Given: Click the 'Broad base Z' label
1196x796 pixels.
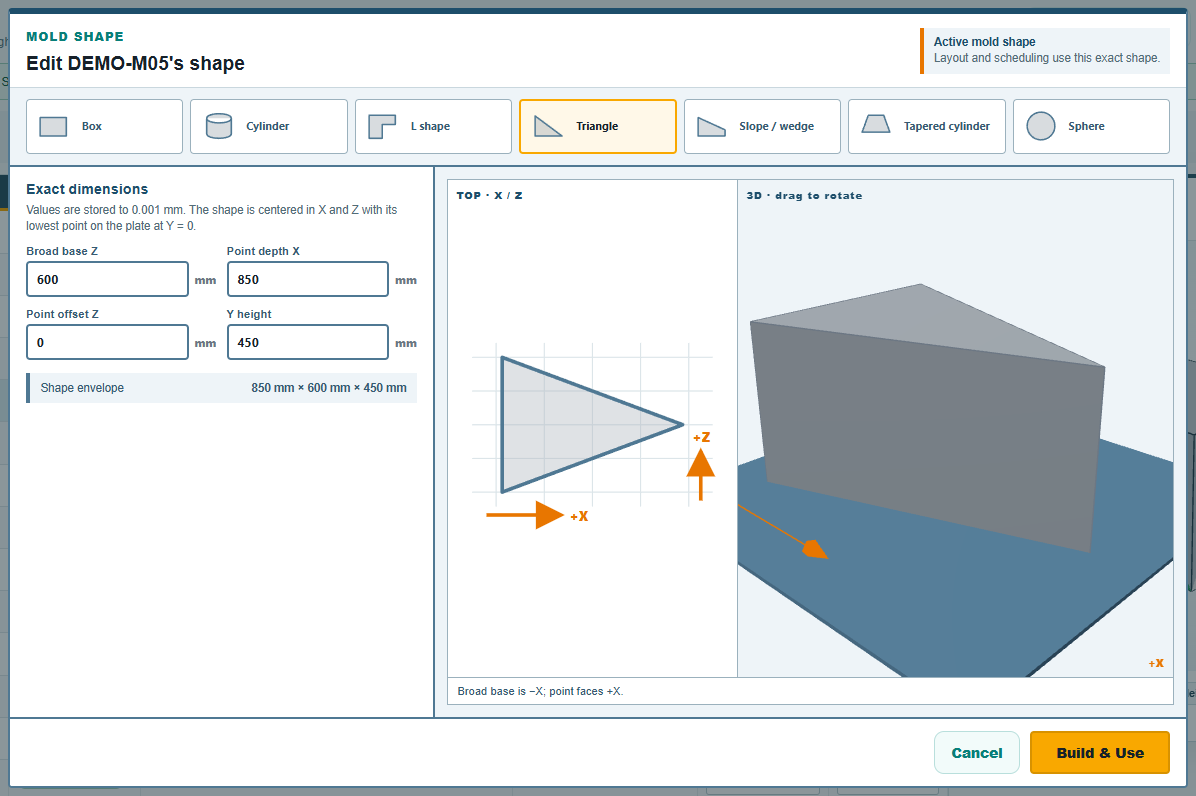Looking at the screenshot, I should 62,251.
